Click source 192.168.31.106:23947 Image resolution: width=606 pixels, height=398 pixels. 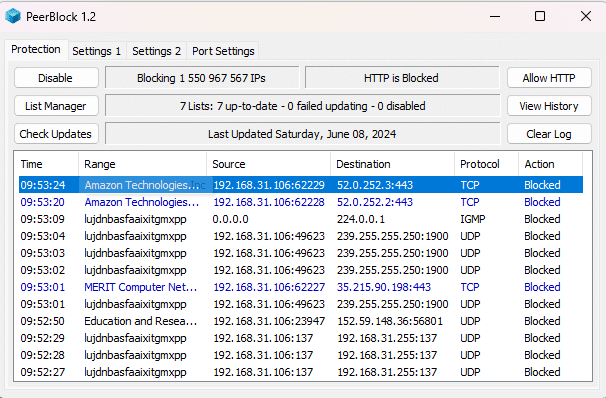pyautogui.click(x=269, y=321)
